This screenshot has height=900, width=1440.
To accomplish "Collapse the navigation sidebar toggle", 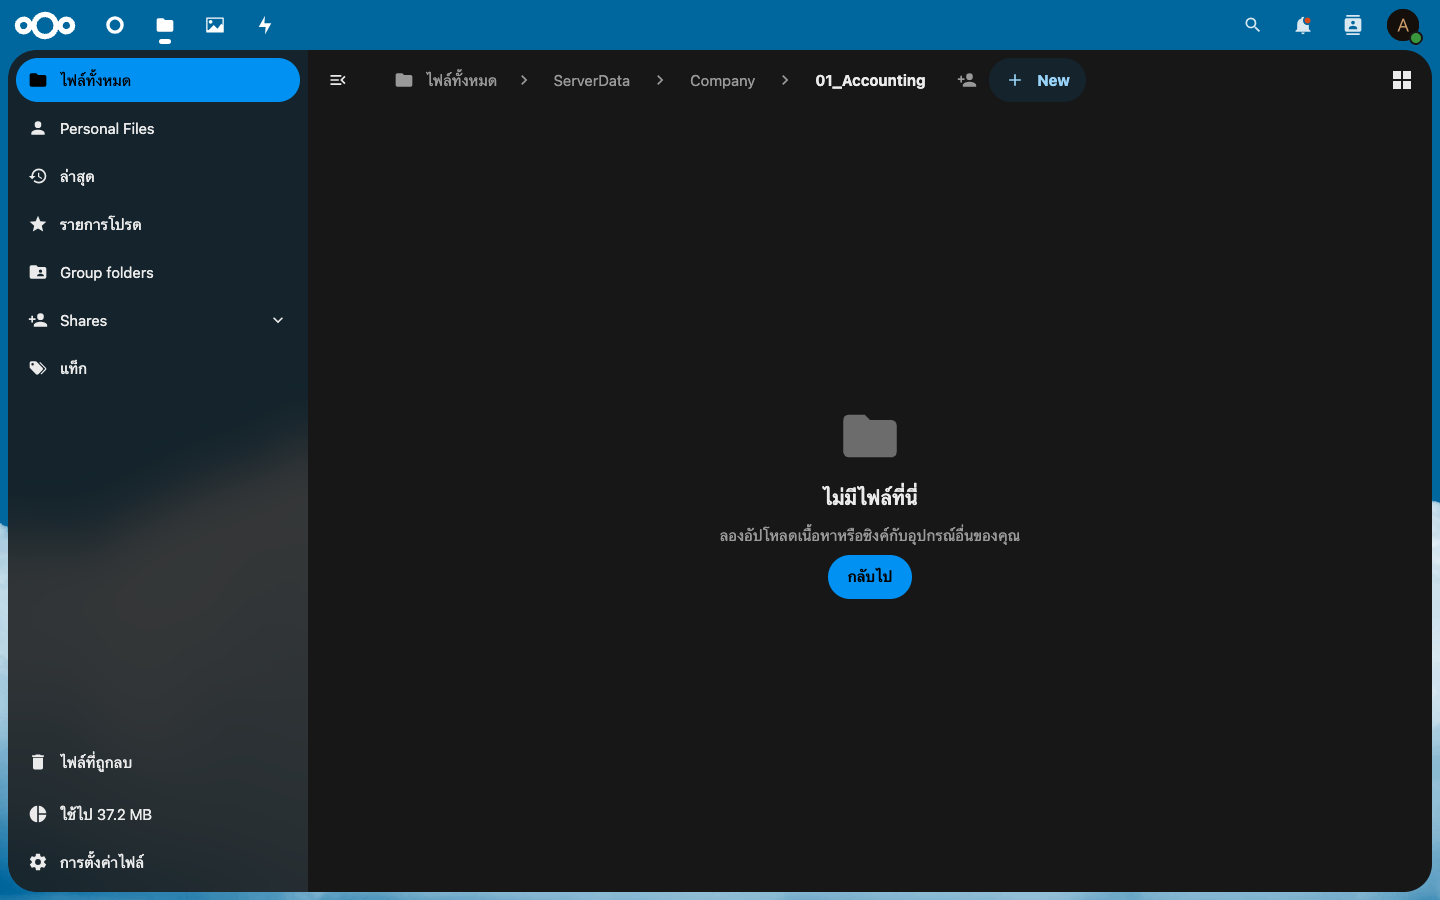I will (x=338, y=80).
